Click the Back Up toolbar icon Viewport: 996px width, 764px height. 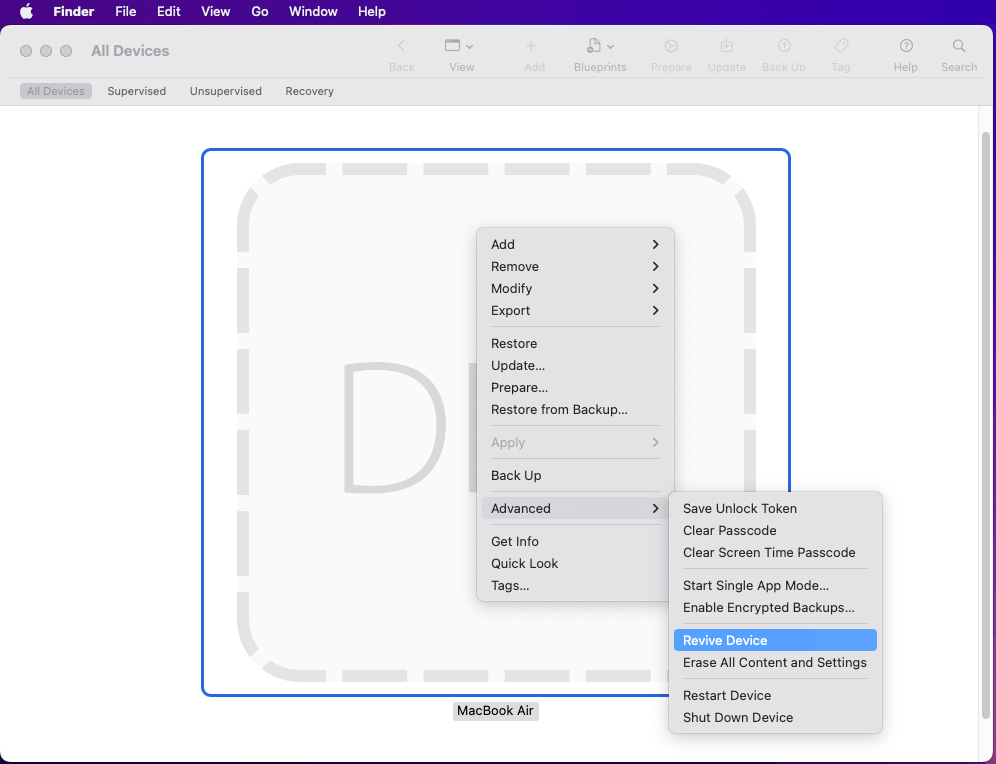pos(784,46)
